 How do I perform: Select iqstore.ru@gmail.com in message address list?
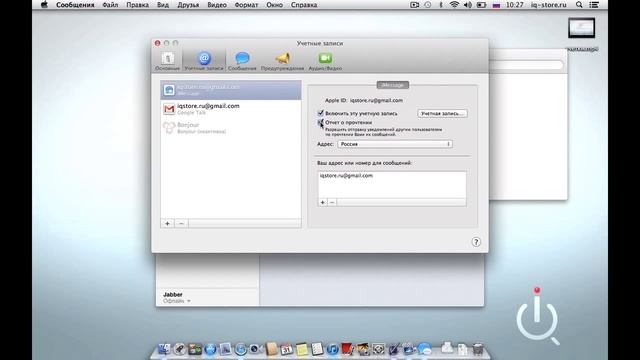346,176
